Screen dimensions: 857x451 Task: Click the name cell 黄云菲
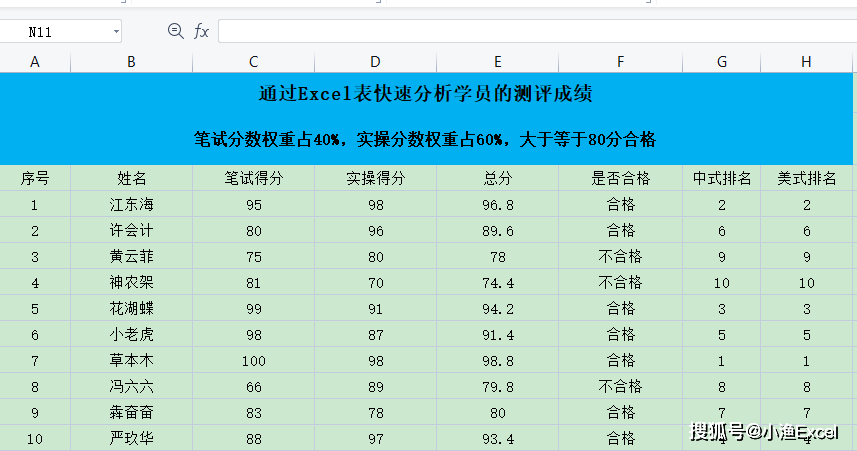tap(131, 256)
